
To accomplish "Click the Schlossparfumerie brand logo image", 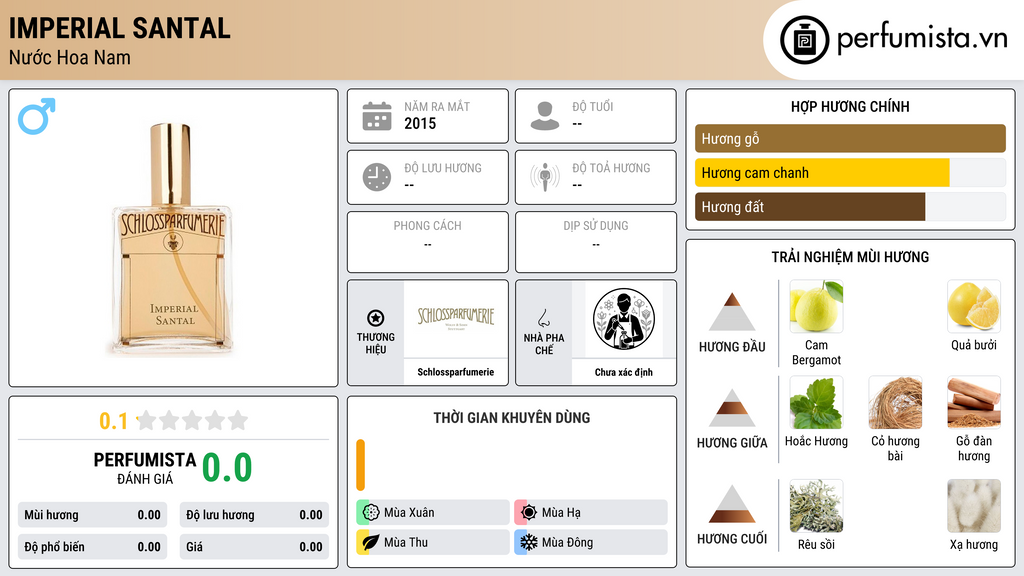I will click(x=456, y=319).
